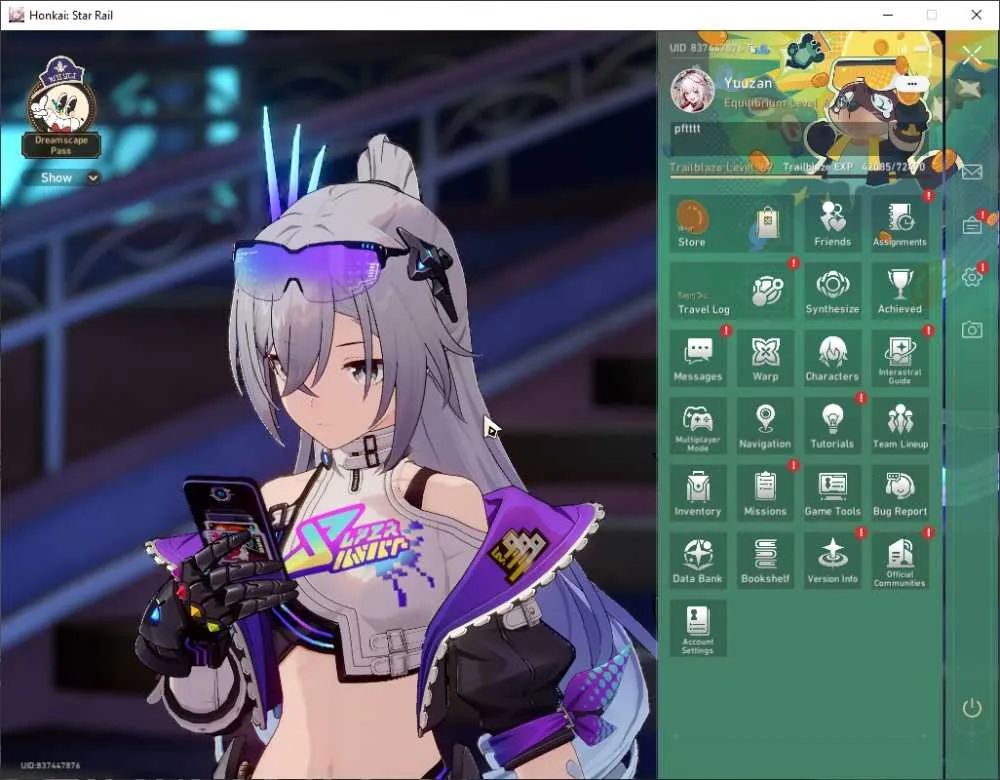1000x780 pixels.
Task: Open the Interastral Guide
Action: tap(899, 359)
